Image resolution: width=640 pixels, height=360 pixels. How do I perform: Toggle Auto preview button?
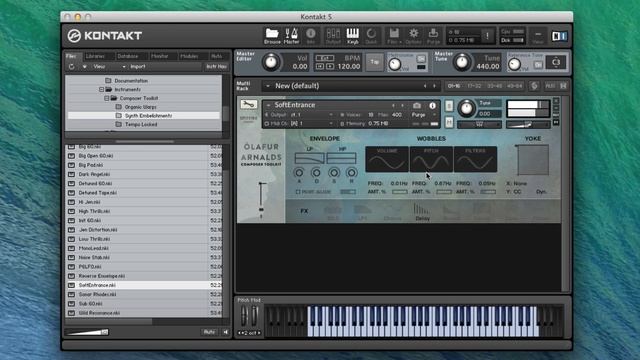[209, 332]
